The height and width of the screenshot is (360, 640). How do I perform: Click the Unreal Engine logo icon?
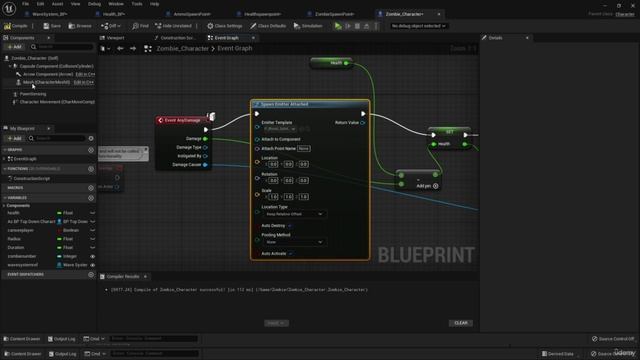(9, 8)
